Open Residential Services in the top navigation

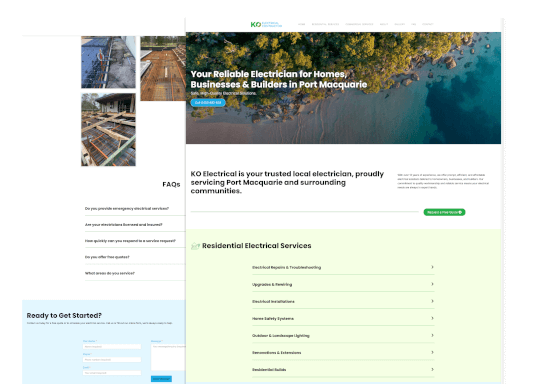tap(325, 24)
